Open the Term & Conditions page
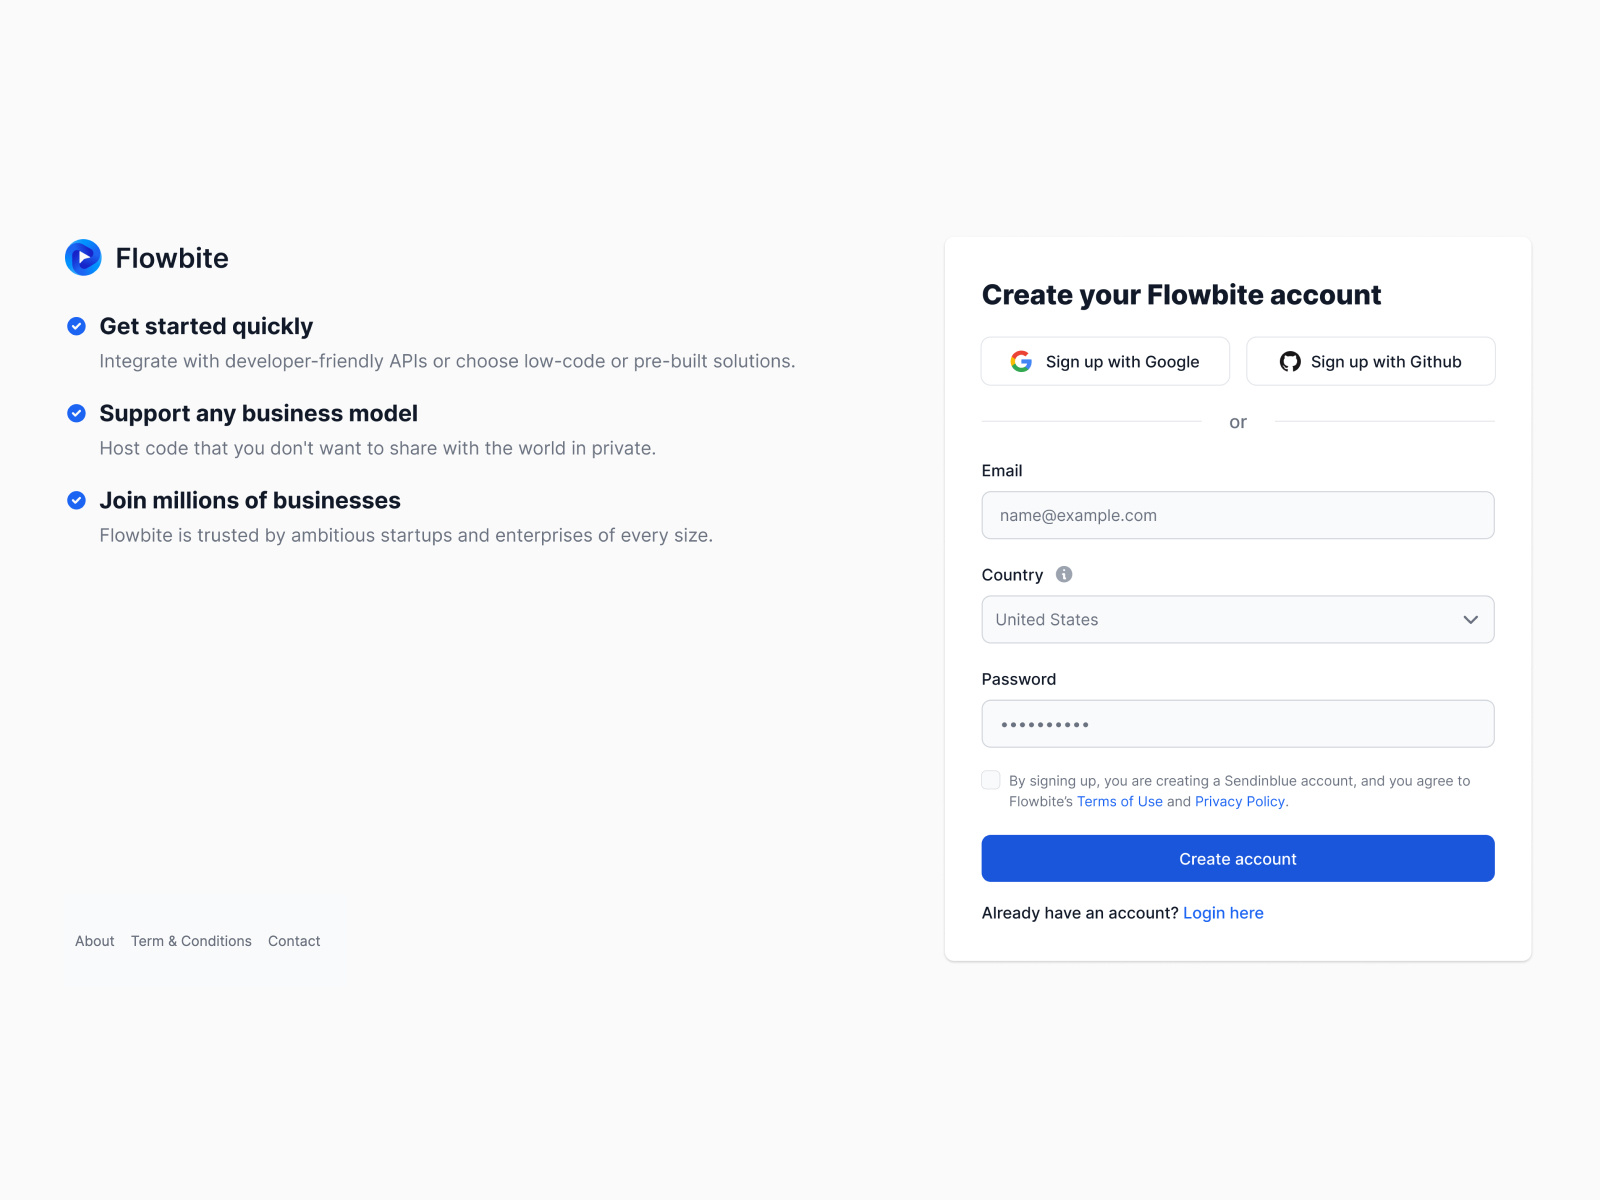 click(191, 941)
